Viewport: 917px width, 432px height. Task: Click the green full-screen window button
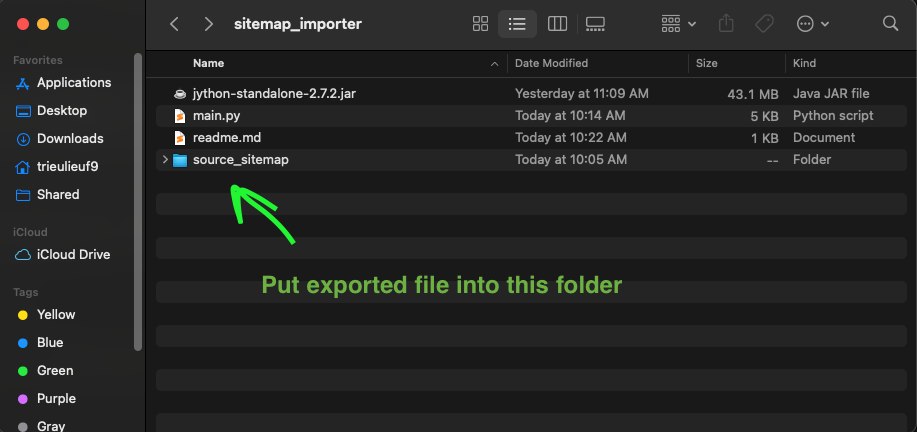click(63, 24)
